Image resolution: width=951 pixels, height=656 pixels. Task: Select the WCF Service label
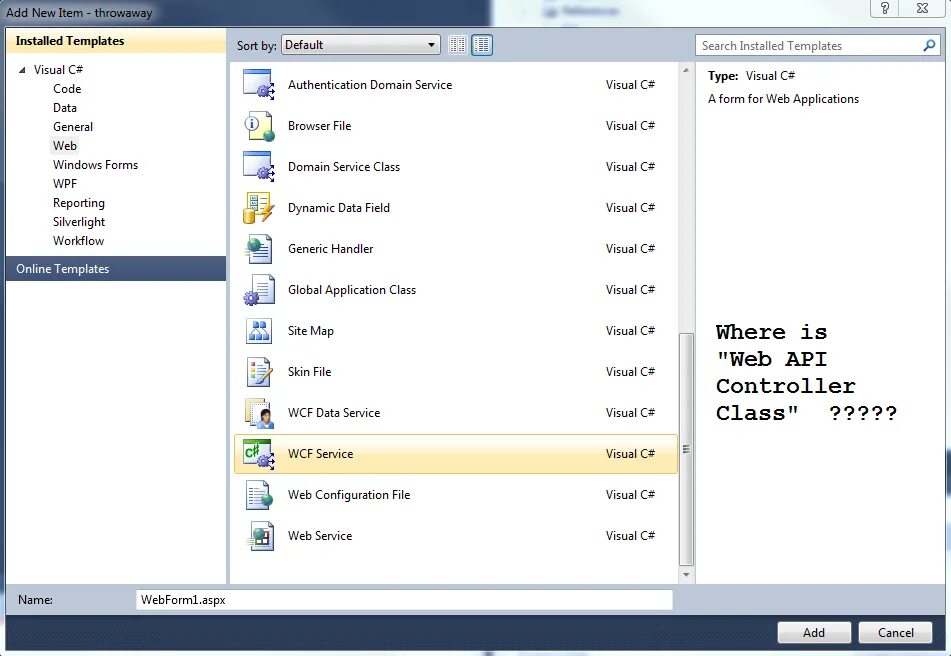tap(320, 454)
